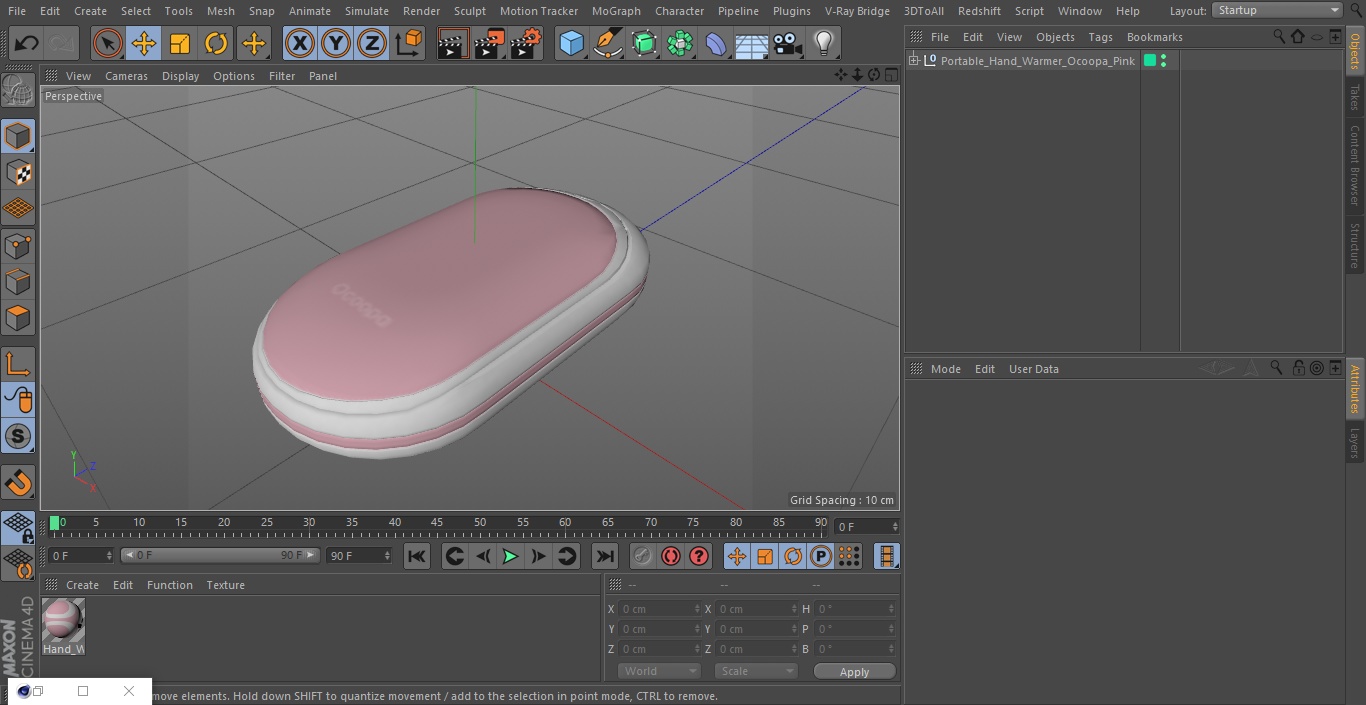Toggle Parameter keyframe recording P

[821, 556]
